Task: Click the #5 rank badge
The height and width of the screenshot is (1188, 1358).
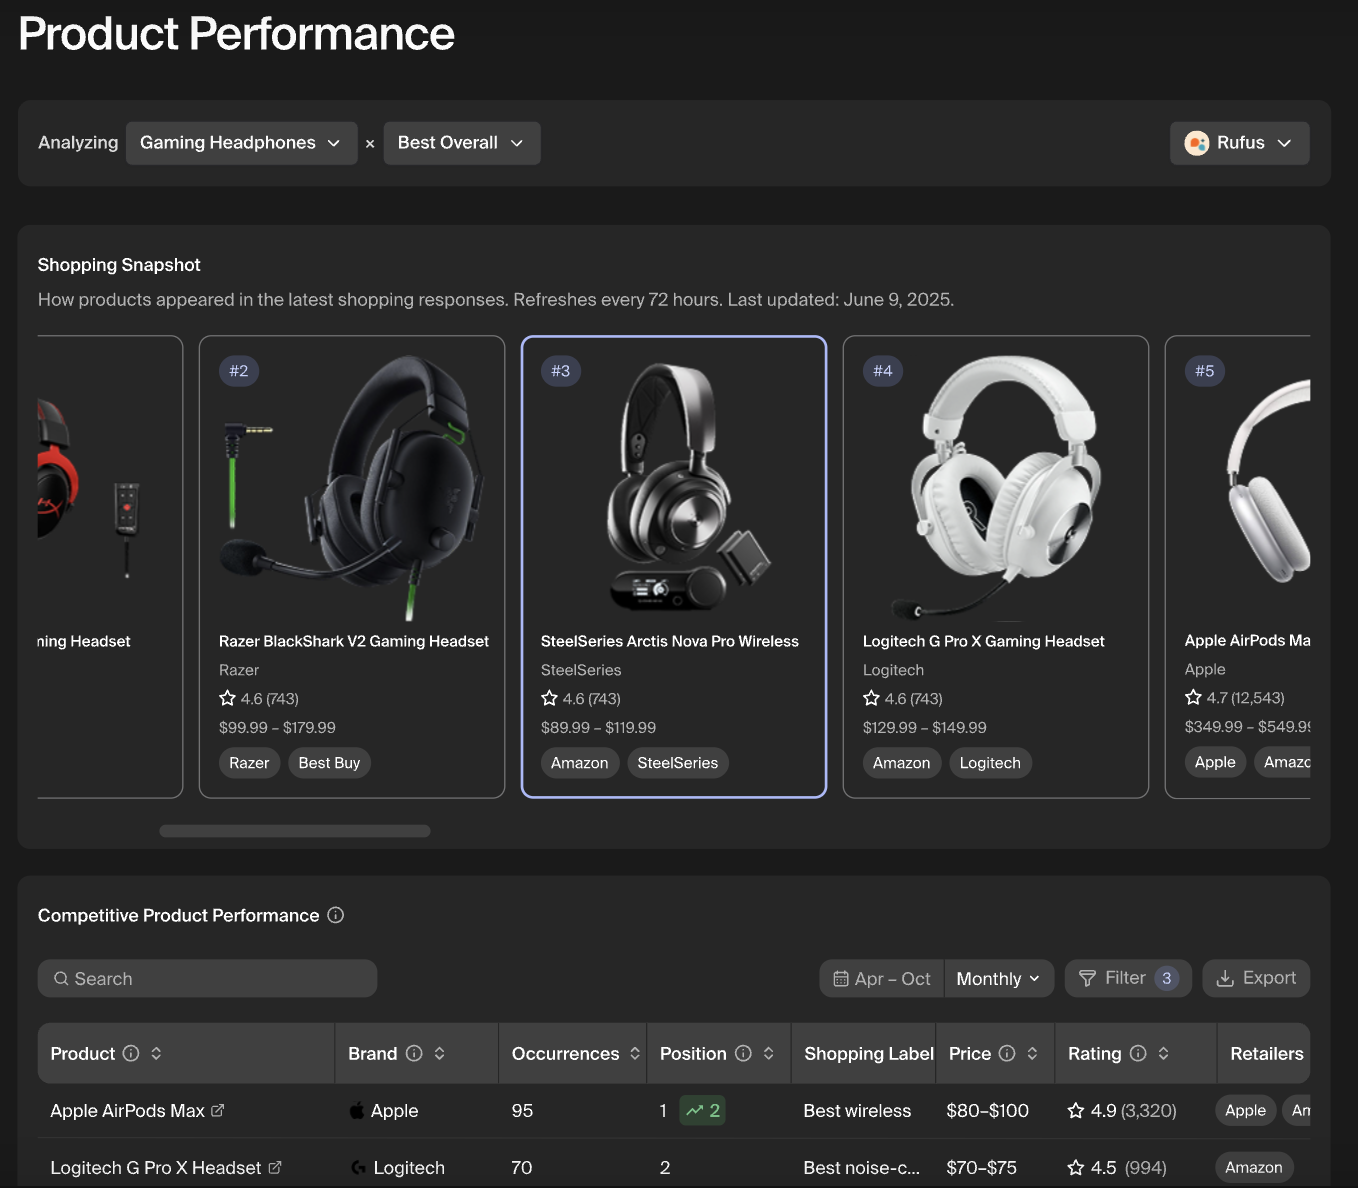Action: (1204, 371)
